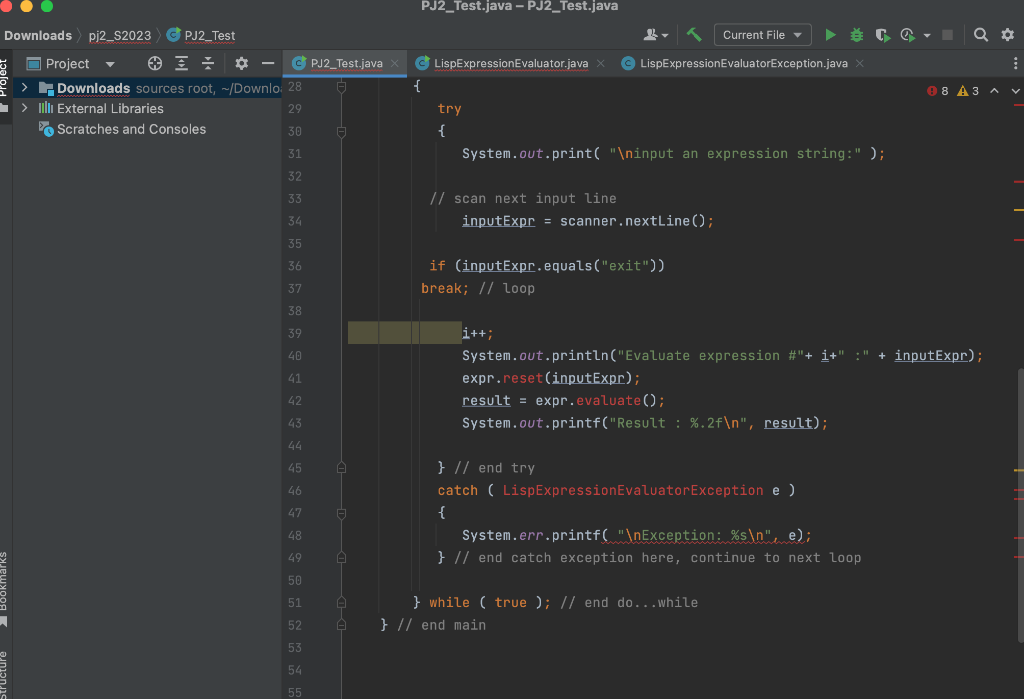
Task: Build project using the hammer icon
Action: click(x=694, y=35)
